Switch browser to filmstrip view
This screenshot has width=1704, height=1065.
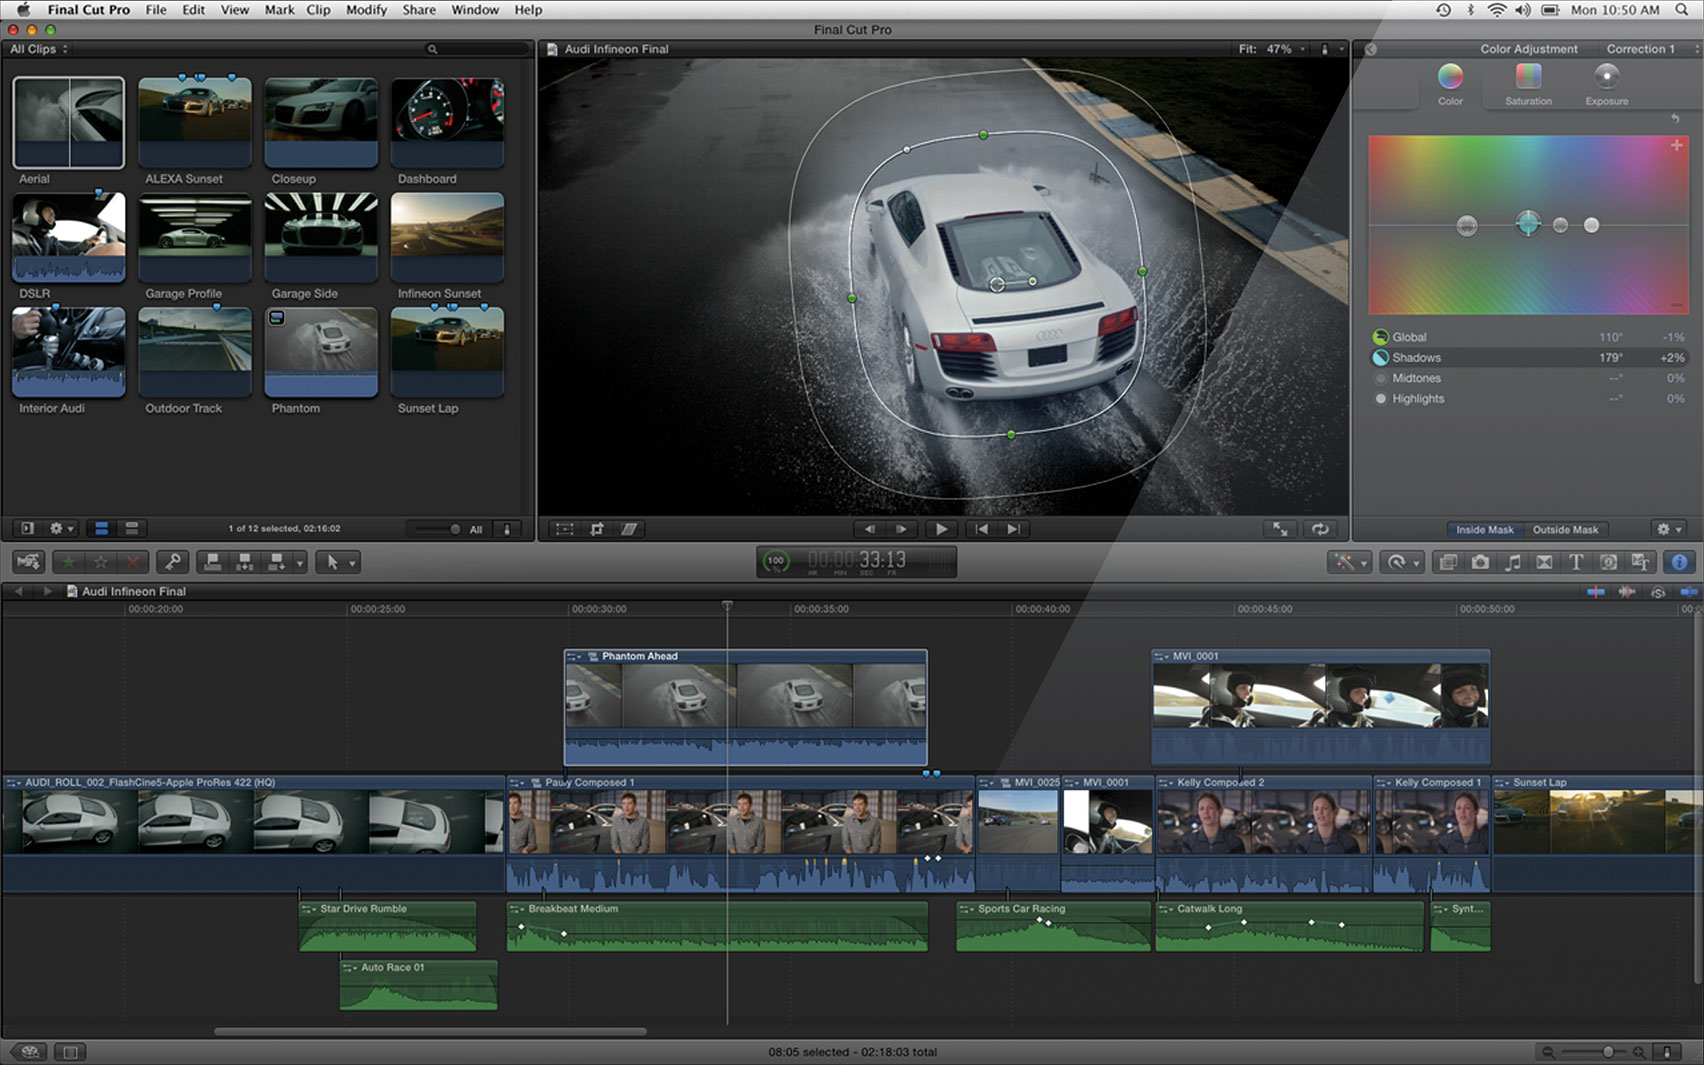coord(101,528)
